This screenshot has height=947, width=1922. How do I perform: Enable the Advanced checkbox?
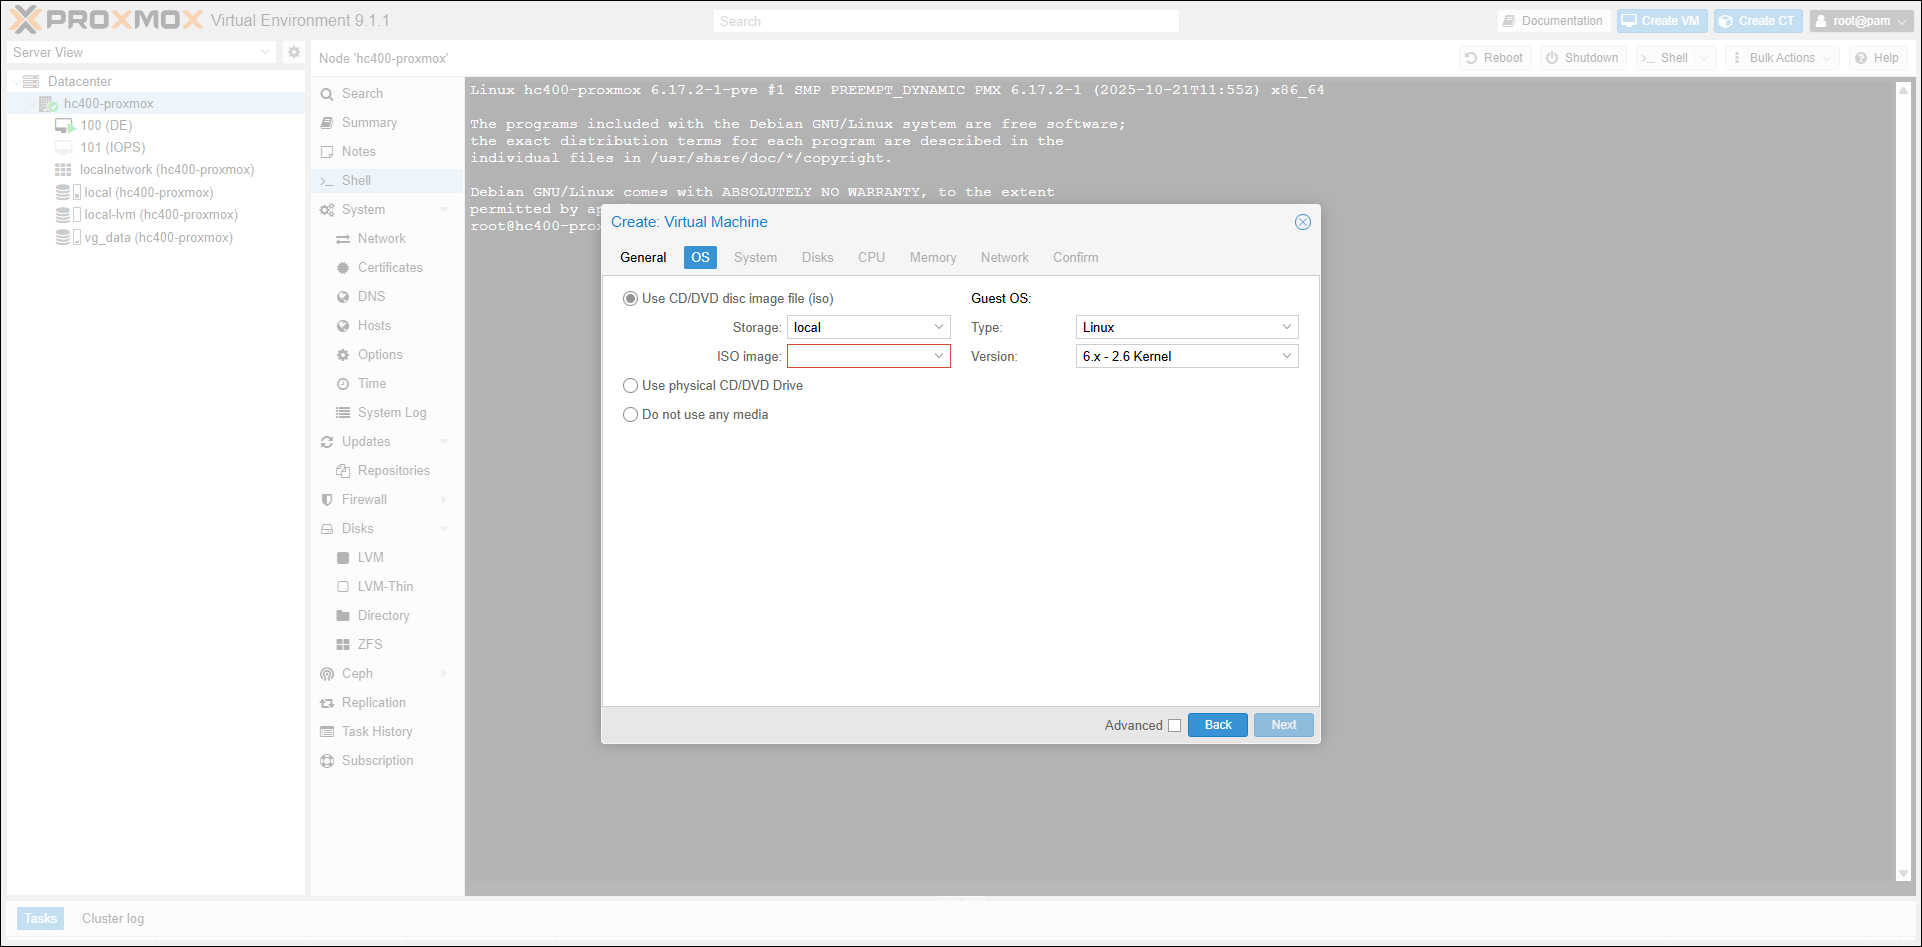(x=1175, y=726)
